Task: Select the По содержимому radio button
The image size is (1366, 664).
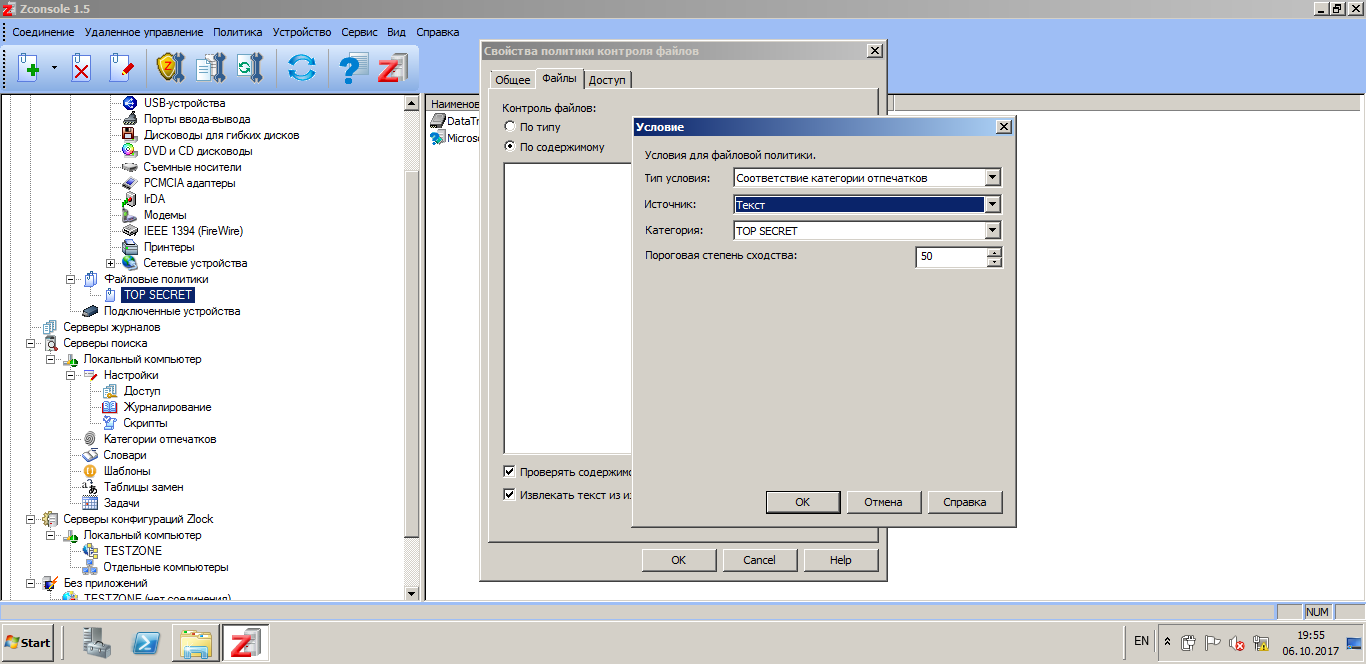Action: click(510, 147)
